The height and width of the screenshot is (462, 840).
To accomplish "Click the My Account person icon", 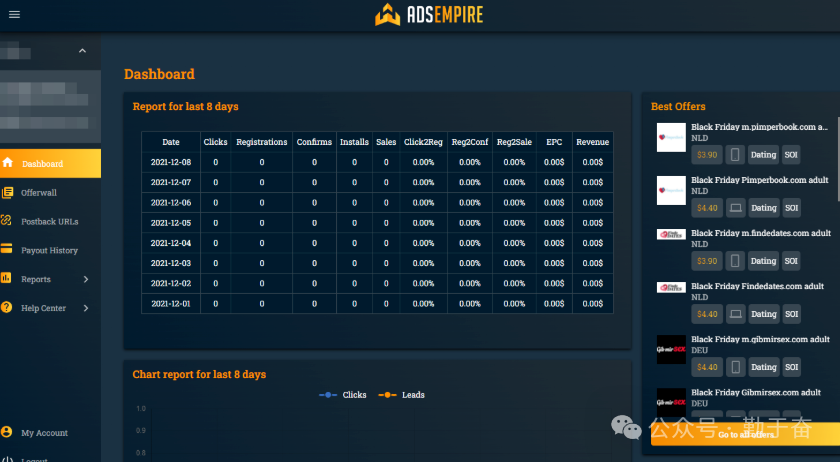I will (6, 432).
